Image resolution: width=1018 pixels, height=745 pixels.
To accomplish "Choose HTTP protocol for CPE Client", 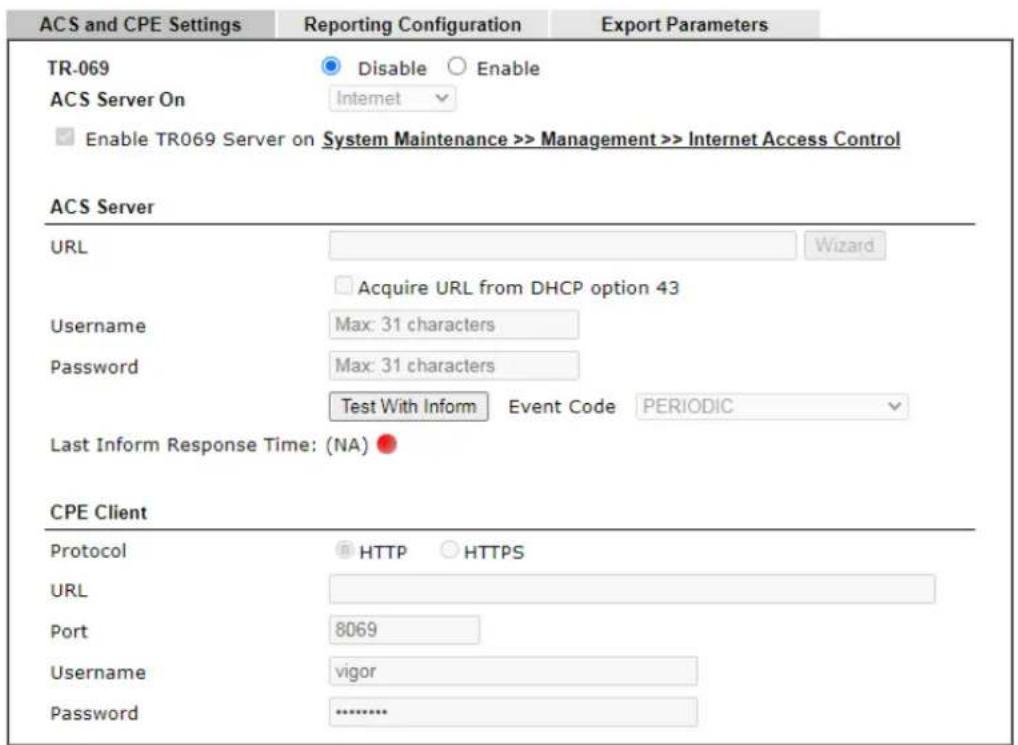I will (343, 550).
